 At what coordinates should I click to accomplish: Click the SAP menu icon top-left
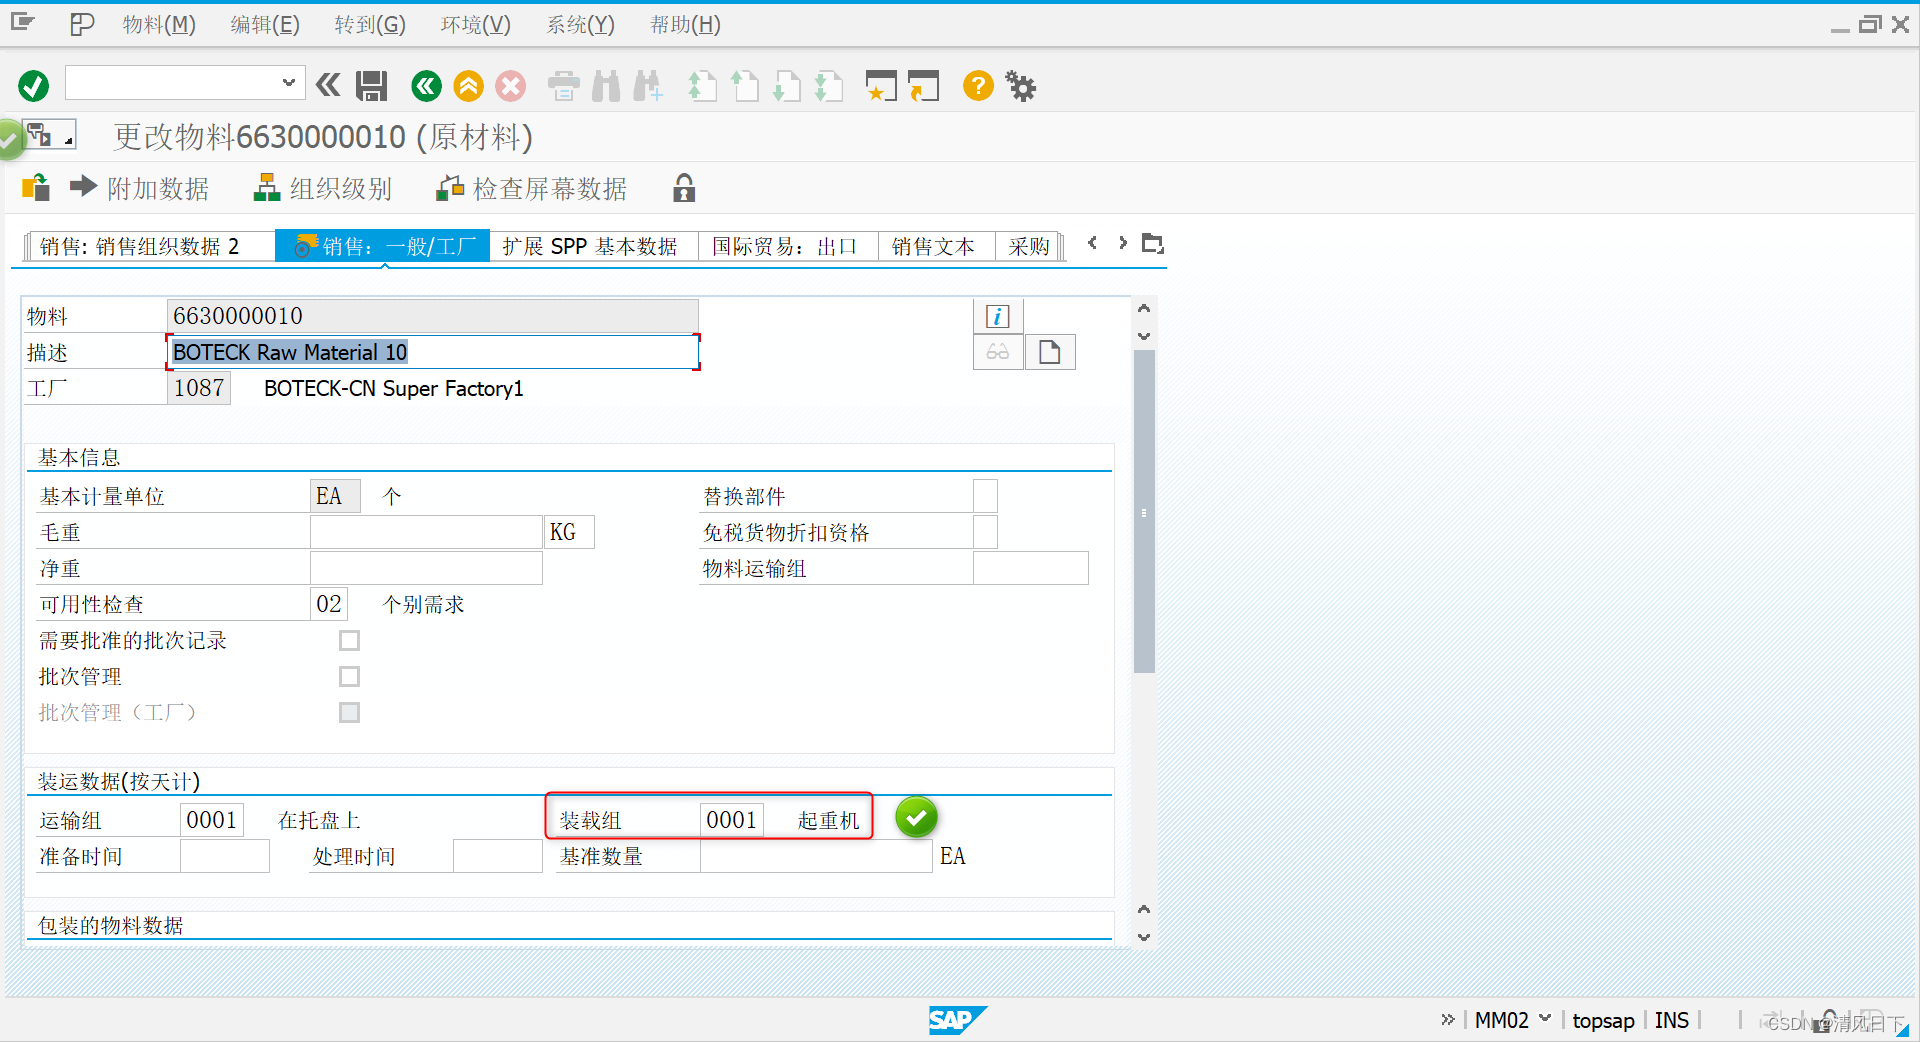pyautogui.click(x=22, y=22)
